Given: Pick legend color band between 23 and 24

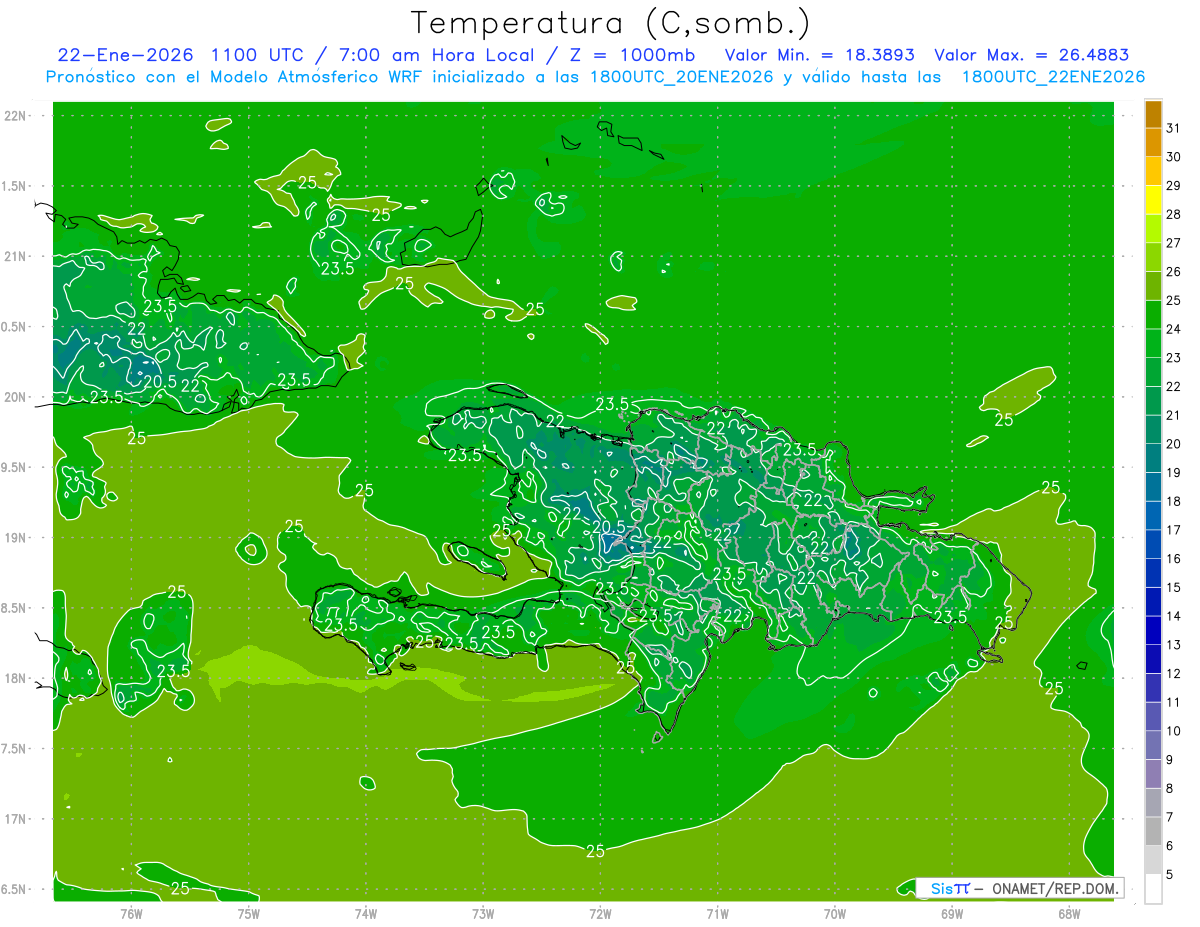Looking at the screenshot, I should pos(1153,343).
